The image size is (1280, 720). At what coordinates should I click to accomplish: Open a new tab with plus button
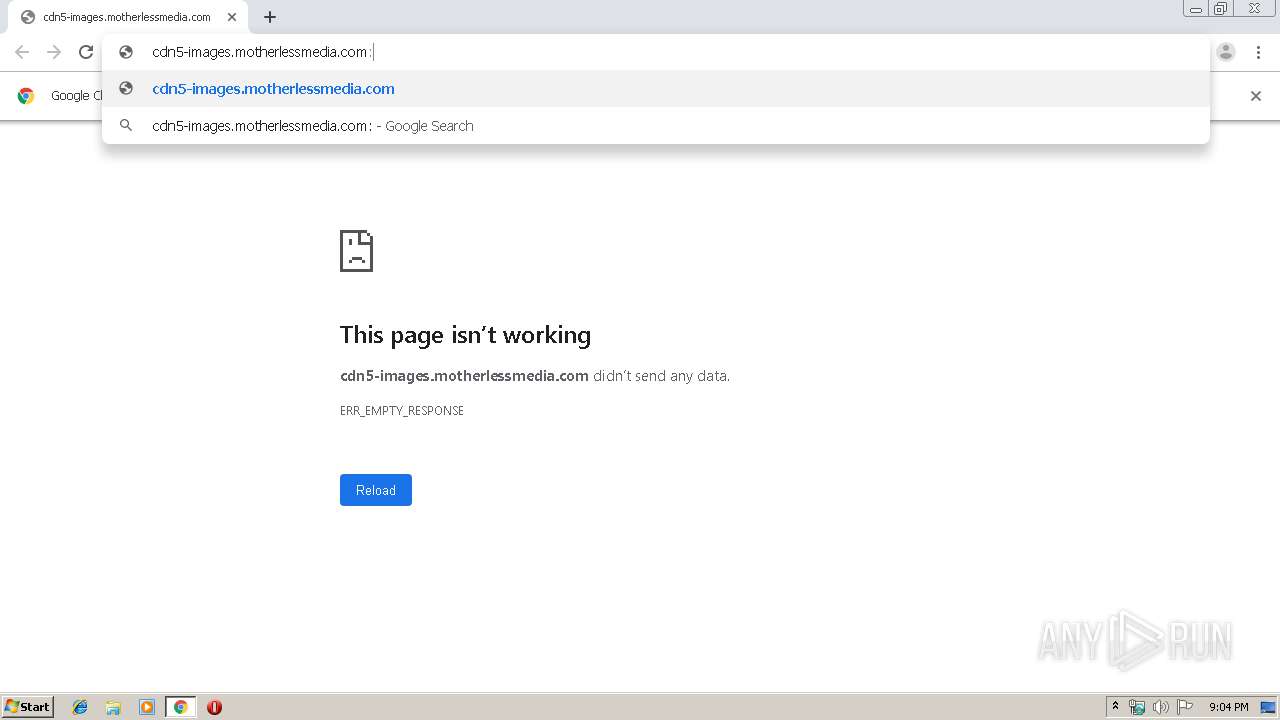click(x=270, y=17)
